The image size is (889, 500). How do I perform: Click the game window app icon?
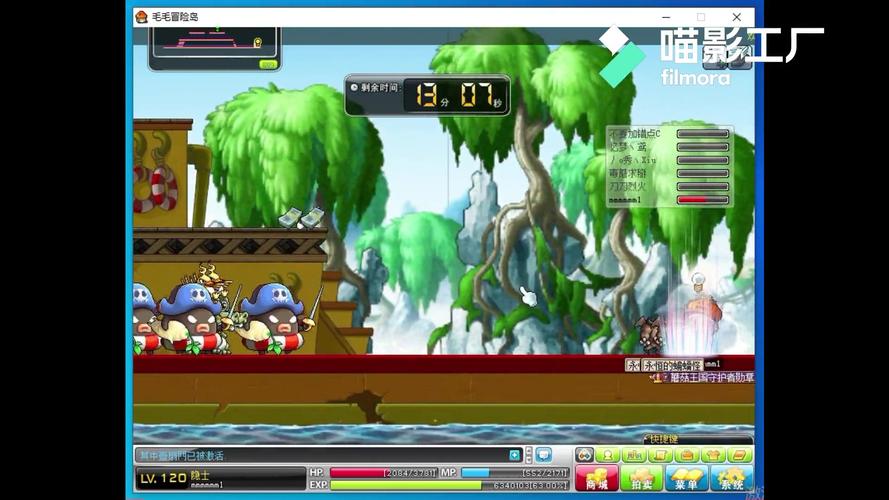142,17
